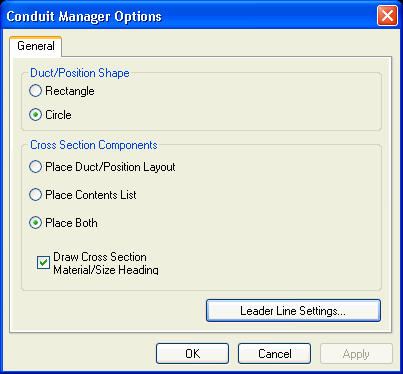
Task: Click the Material/Size Heading label text
Action: click(106, 269)
